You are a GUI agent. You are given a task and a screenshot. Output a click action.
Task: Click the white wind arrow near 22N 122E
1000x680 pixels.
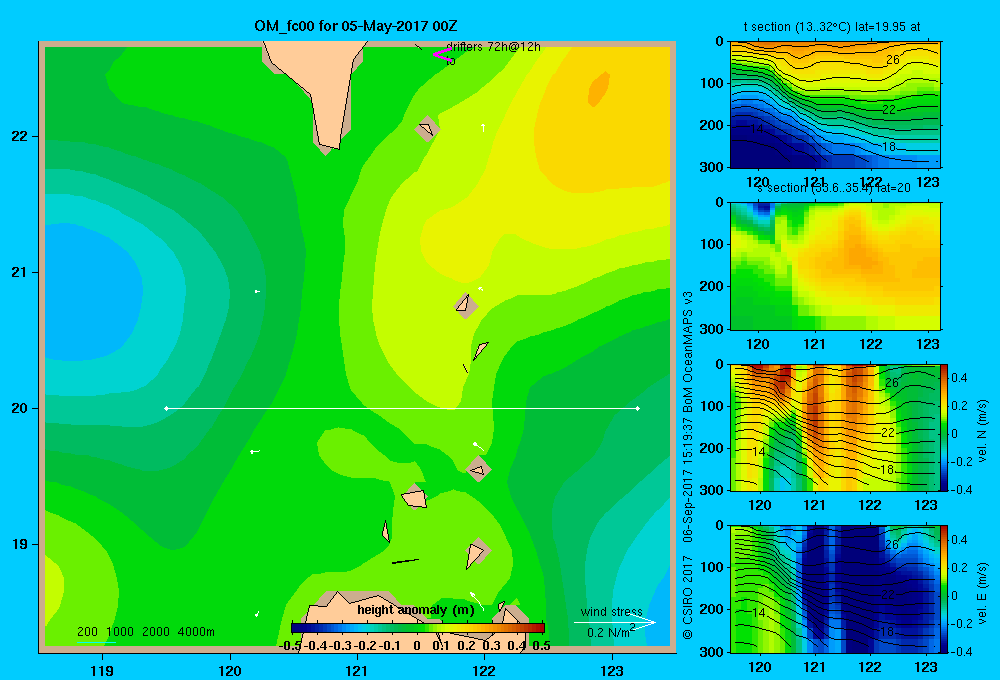(483, 128)
